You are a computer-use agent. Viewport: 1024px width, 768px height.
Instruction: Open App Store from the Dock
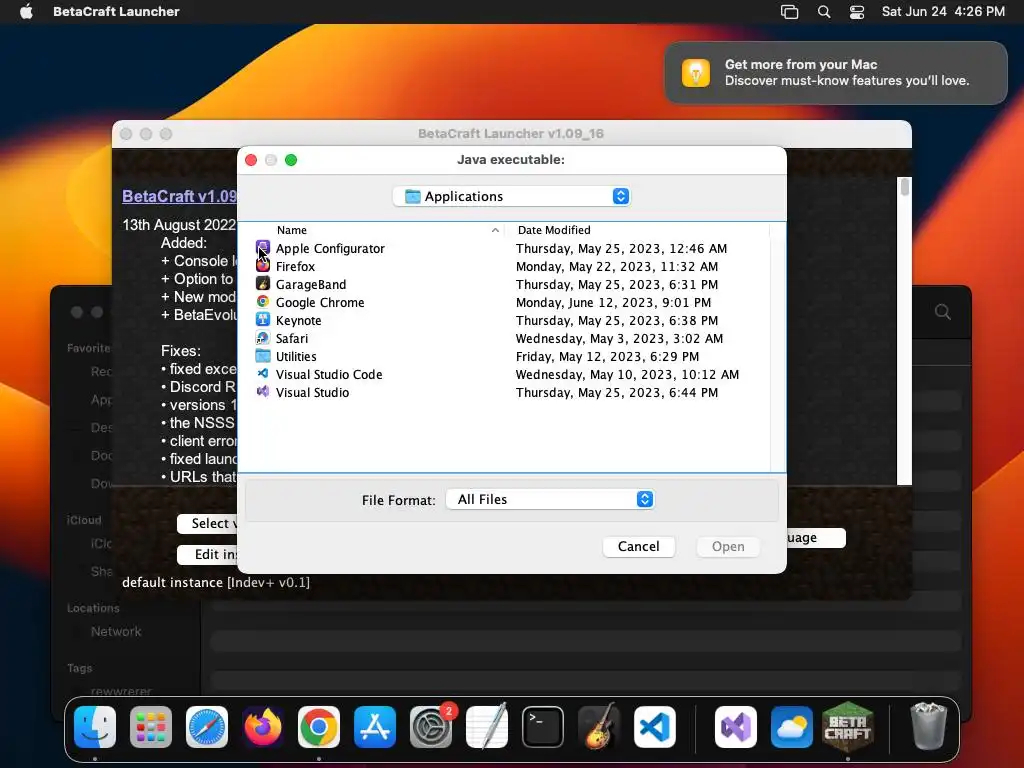[x=375, y=727]
